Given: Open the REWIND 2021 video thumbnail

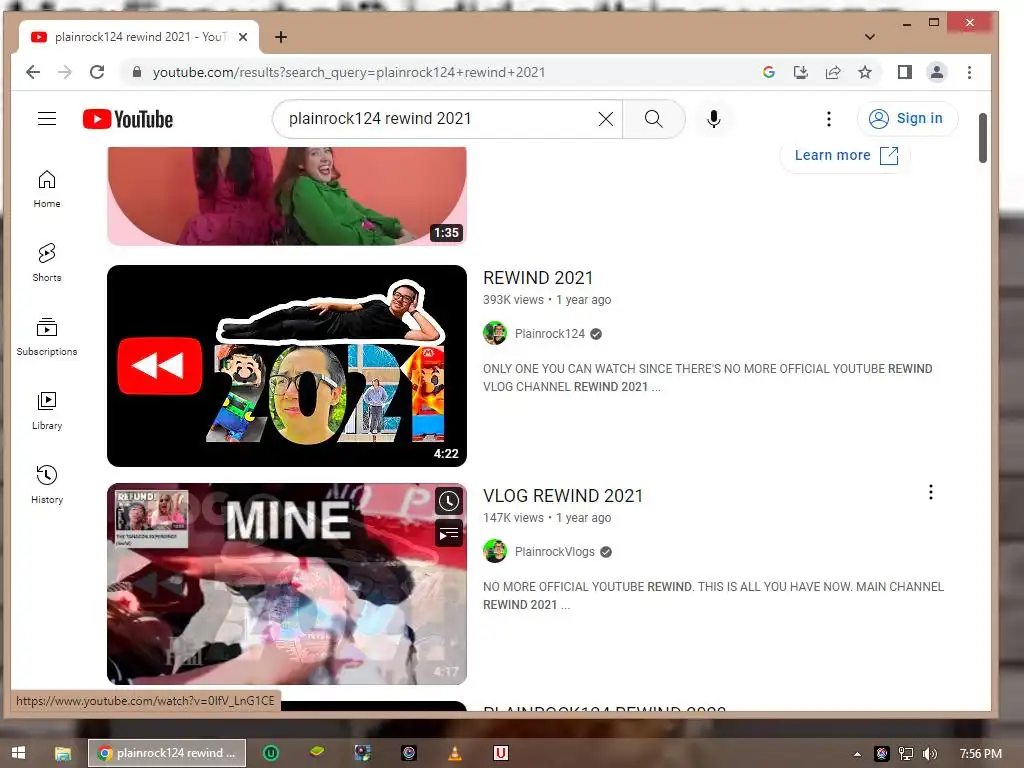Looking at the screenshot, I should pyautogui.click(x=287, y=366).
